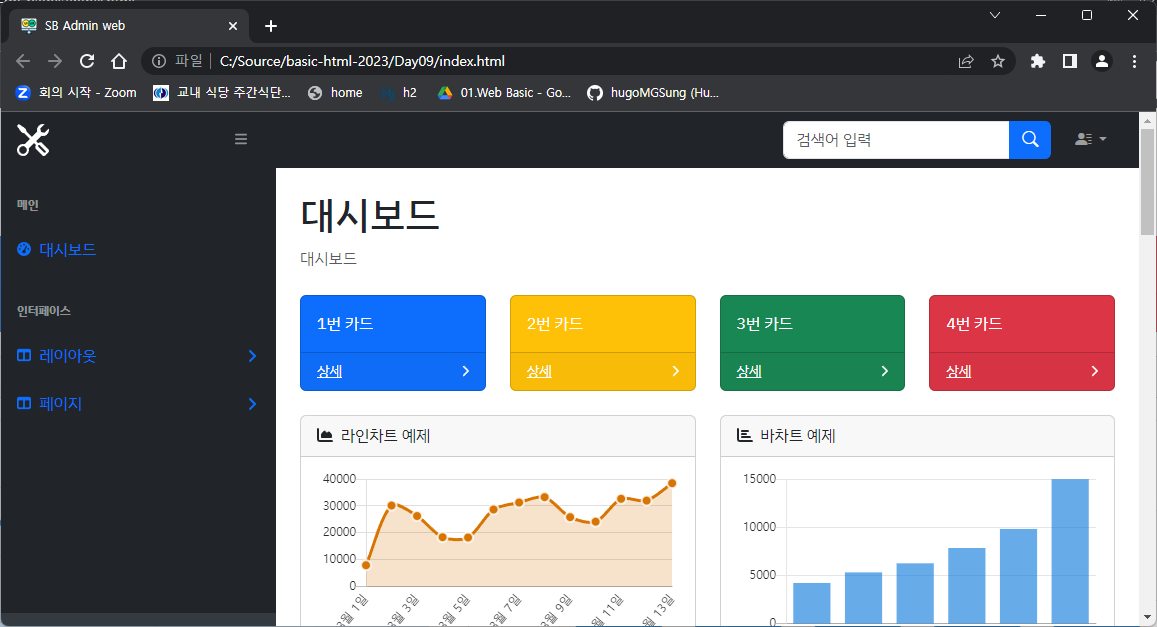Open the 교내 식당 주간식단 bookmark
Screen dimensions: 1157x627
pos(222,92)
